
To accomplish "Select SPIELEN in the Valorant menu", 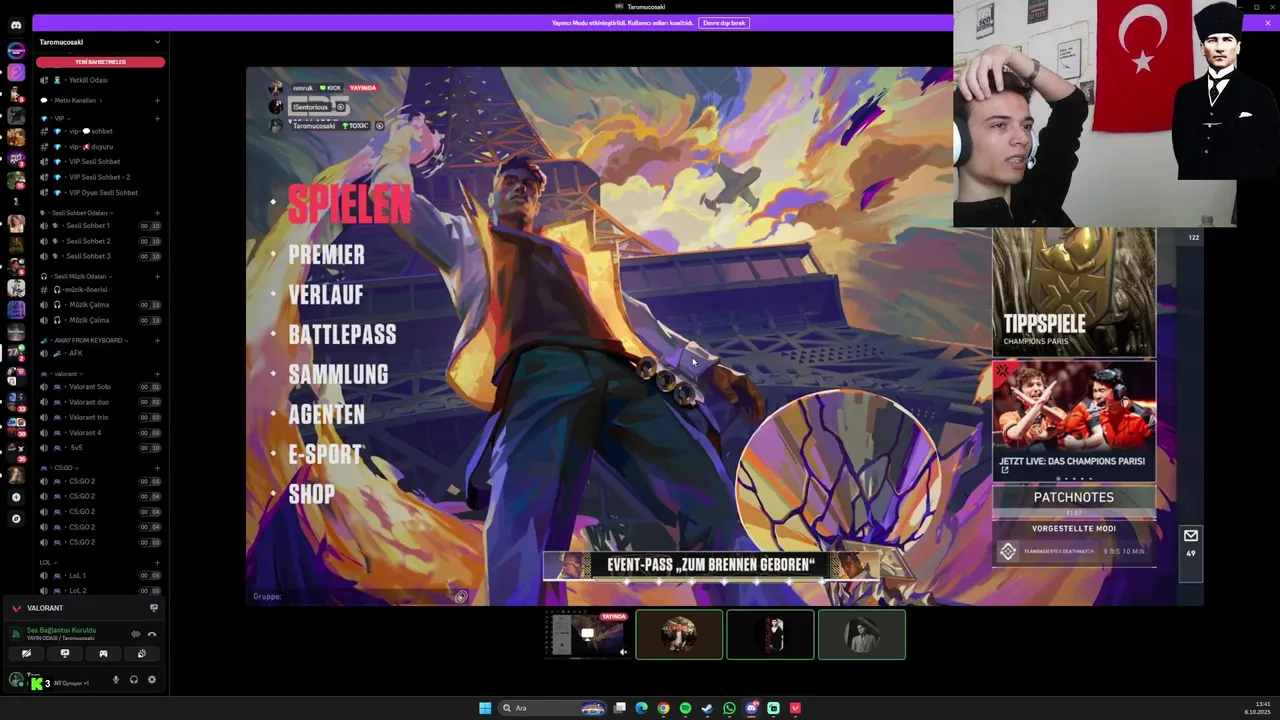I will [x=349, y=204].
